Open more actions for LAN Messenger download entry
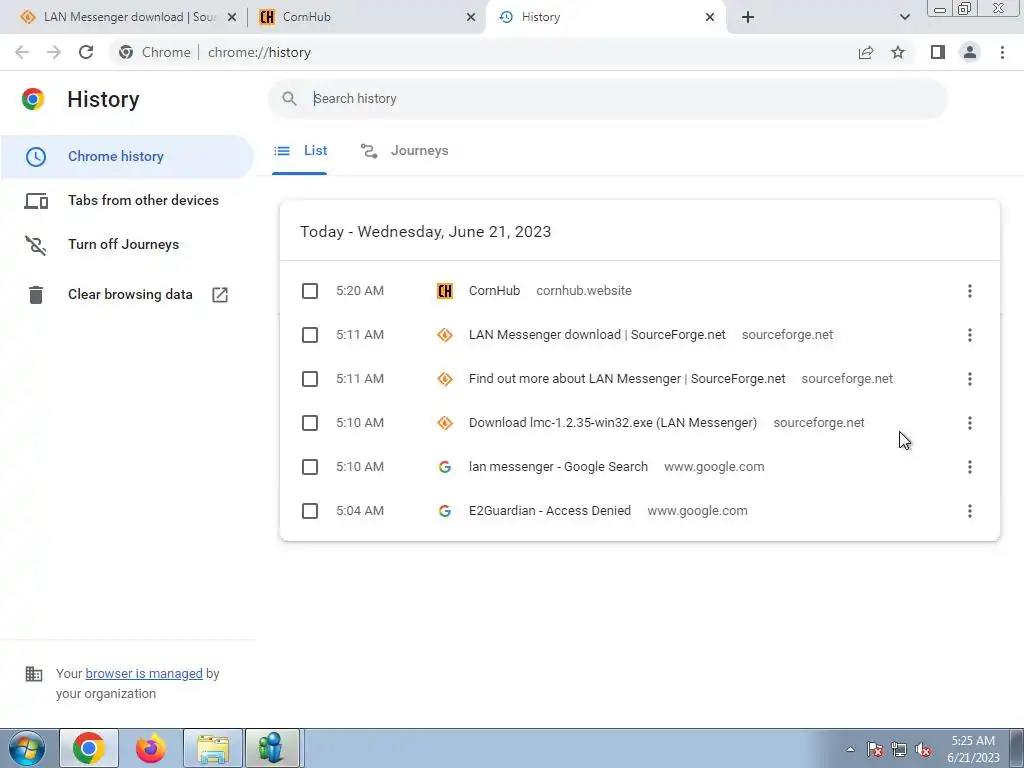This screenshot has height=768, width=1024. coord(970,335)
